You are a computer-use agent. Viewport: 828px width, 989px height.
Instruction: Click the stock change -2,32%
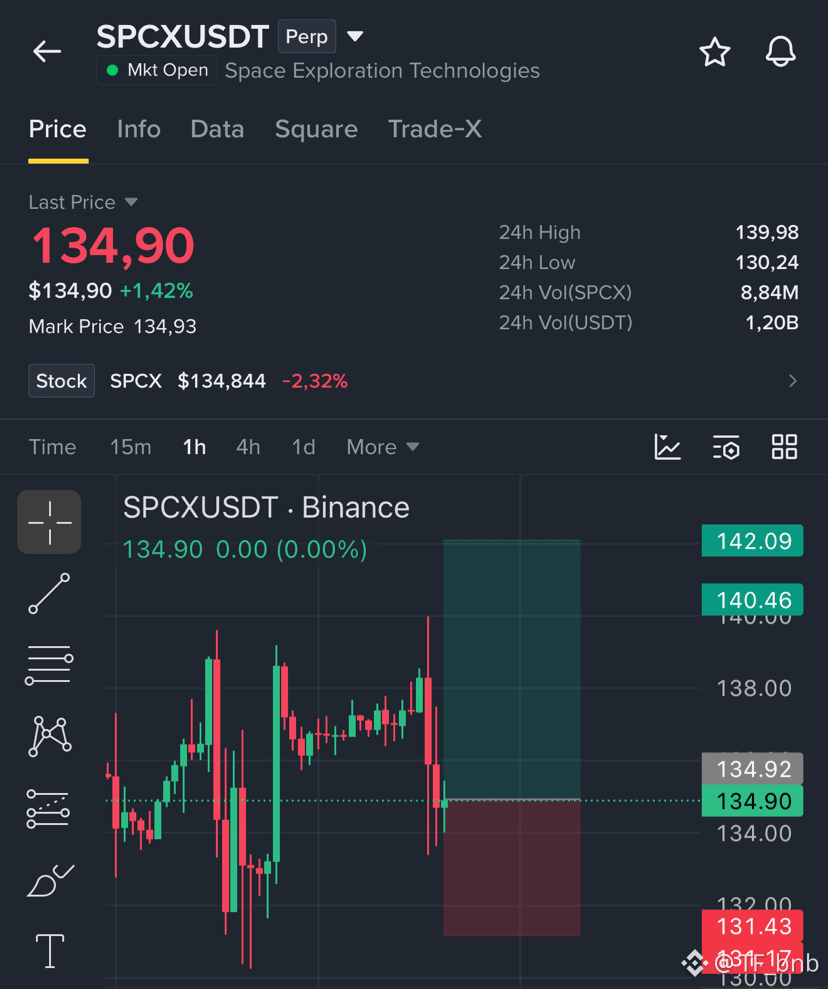[315, 381]
